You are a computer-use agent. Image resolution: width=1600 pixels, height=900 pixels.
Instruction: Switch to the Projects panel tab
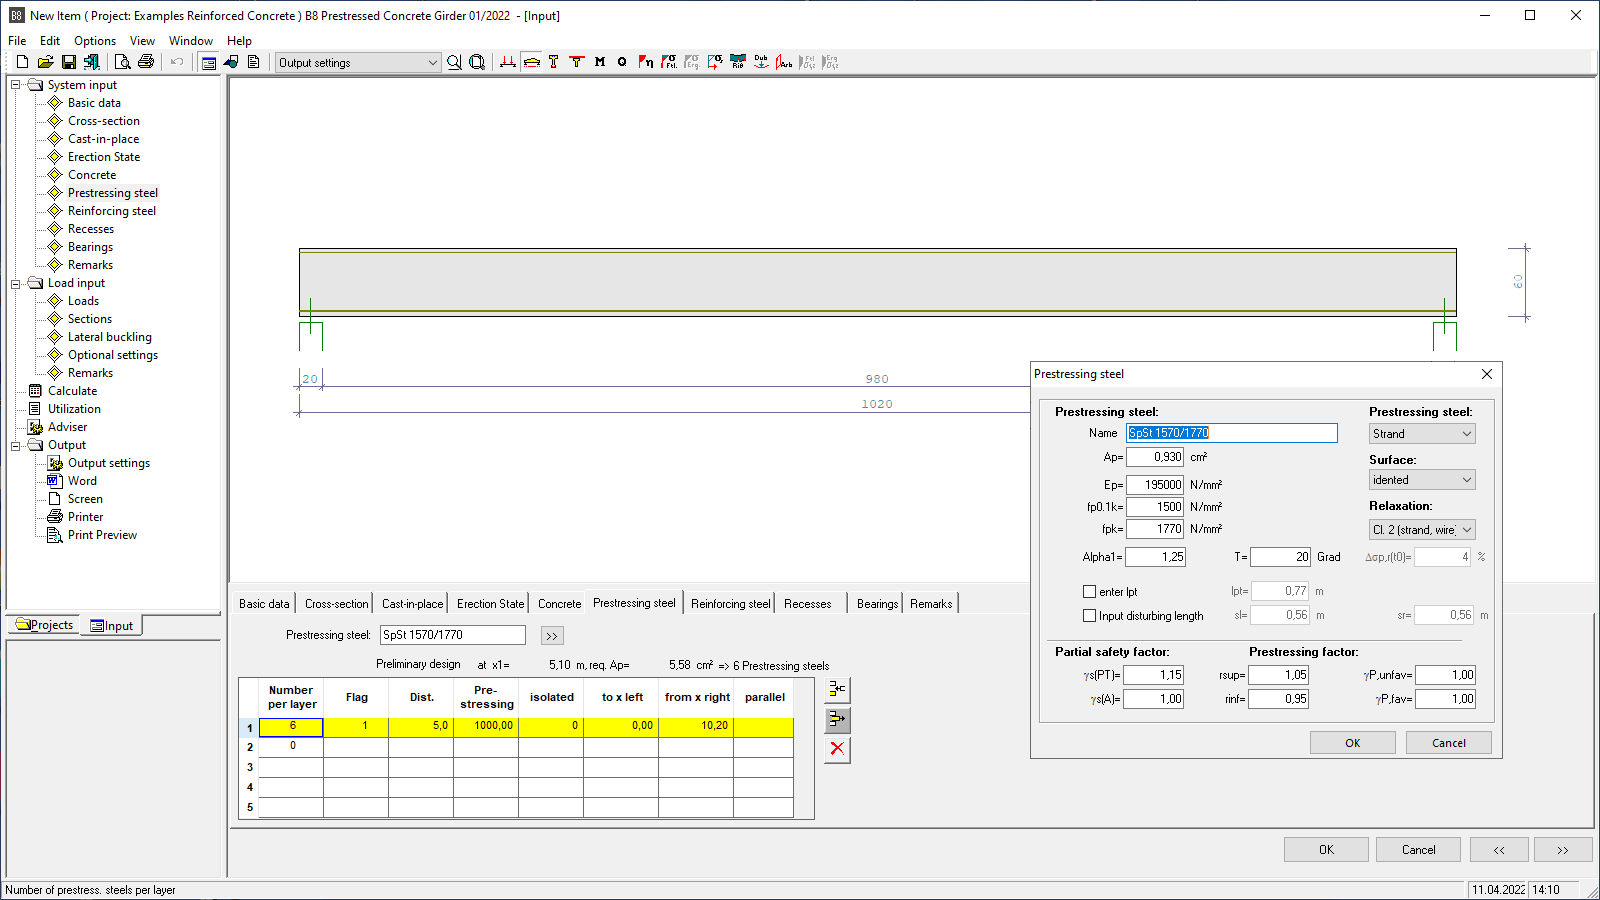point(45,625)
